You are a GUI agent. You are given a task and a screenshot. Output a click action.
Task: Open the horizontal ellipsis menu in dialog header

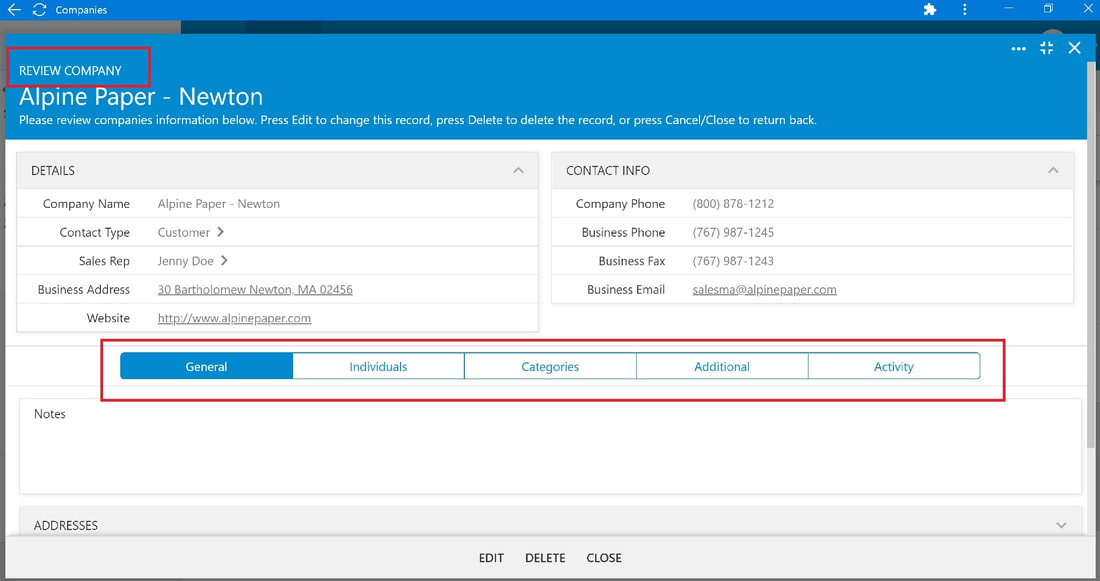coord(1019,48)
